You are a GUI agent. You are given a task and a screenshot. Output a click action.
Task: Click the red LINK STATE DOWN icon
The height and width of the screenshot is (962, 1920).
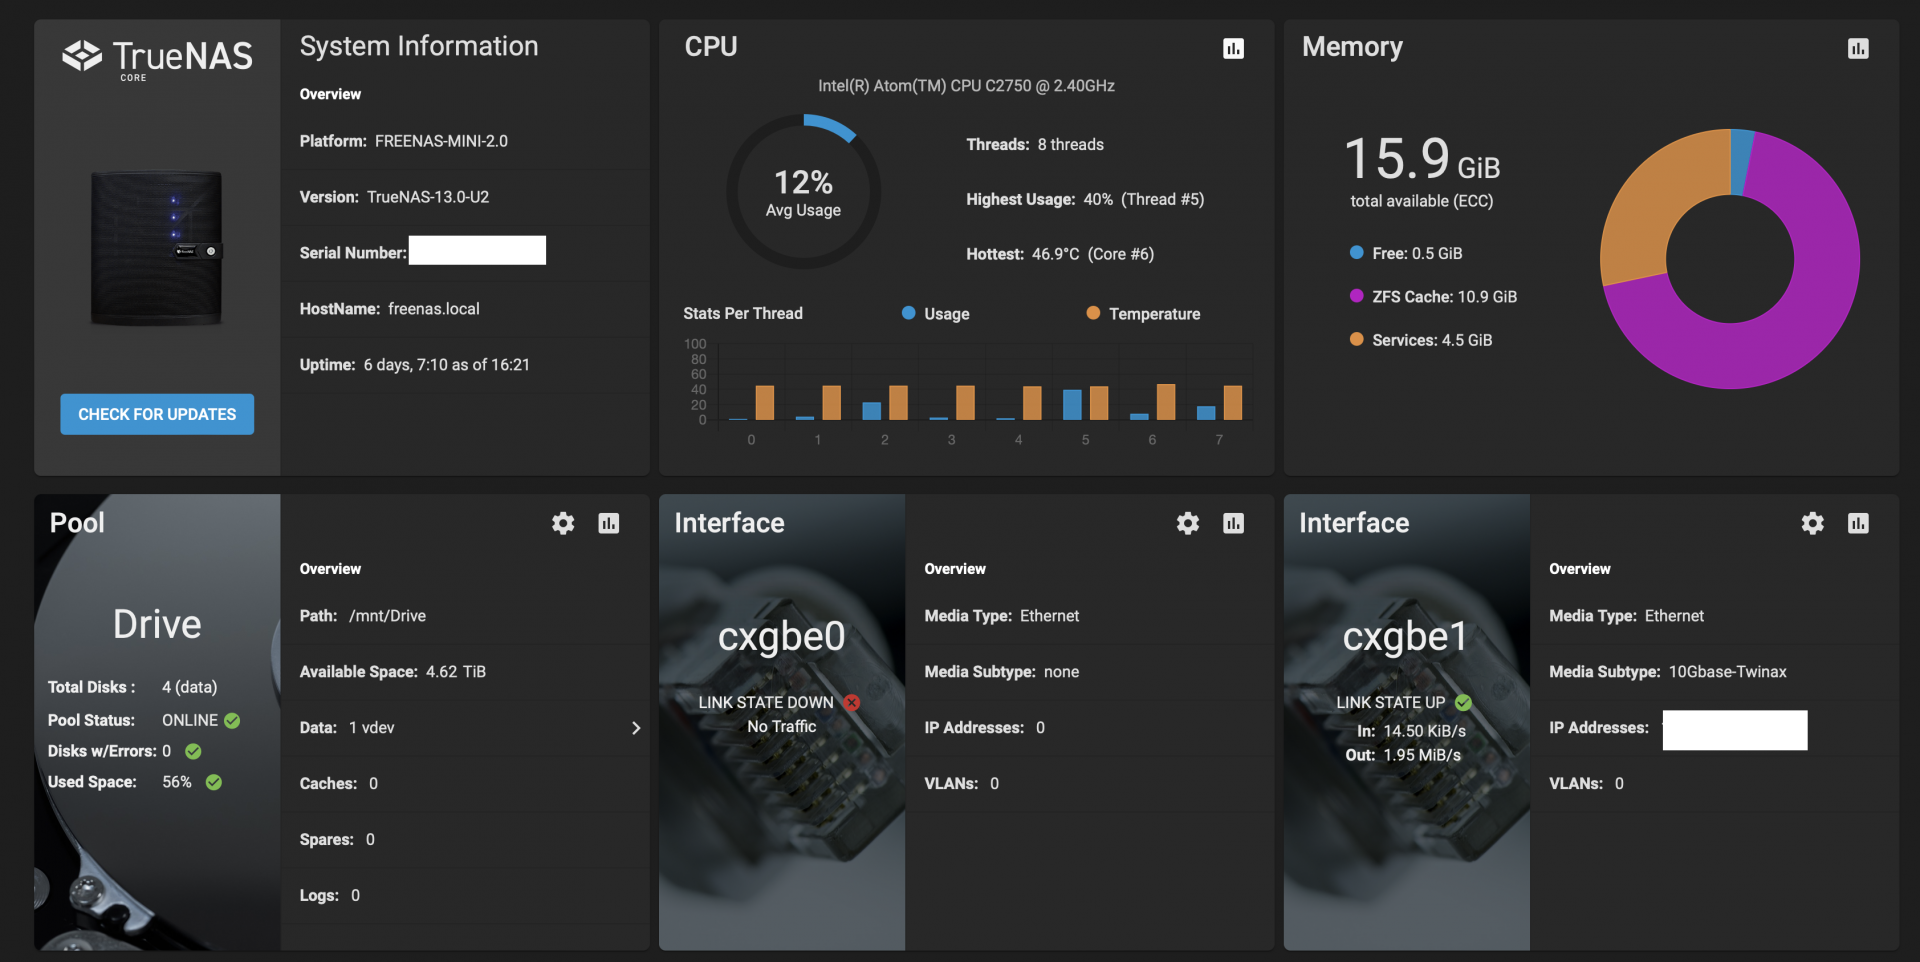coord(852,702)
